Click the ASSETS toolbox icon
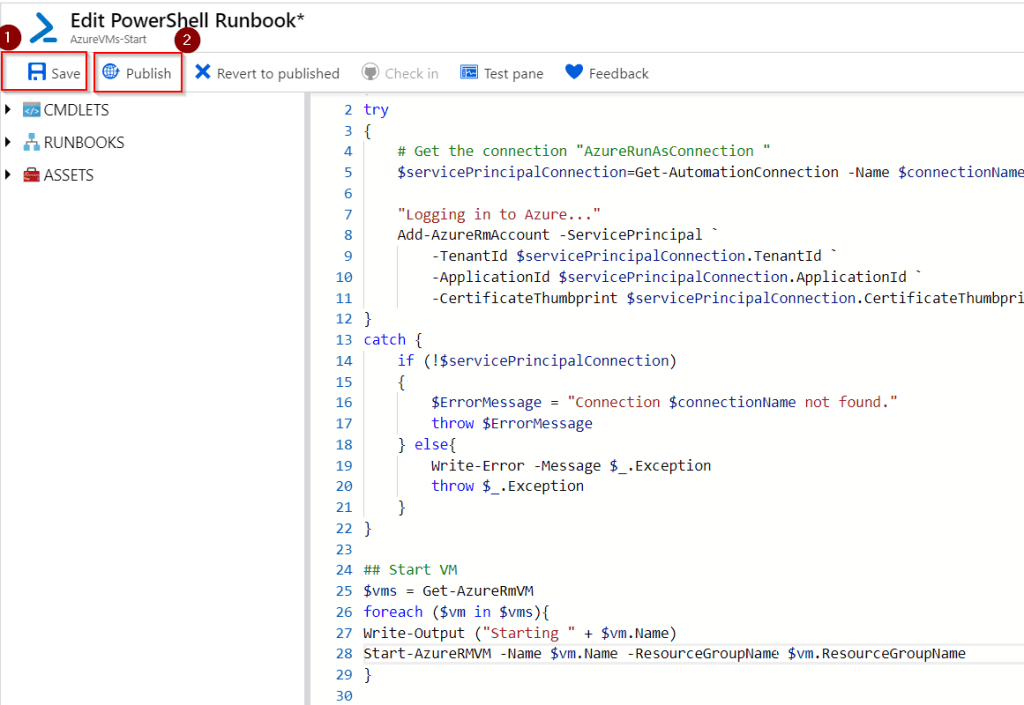Image resolution: width=1024 pixels, height=705 pixels. 31,175
